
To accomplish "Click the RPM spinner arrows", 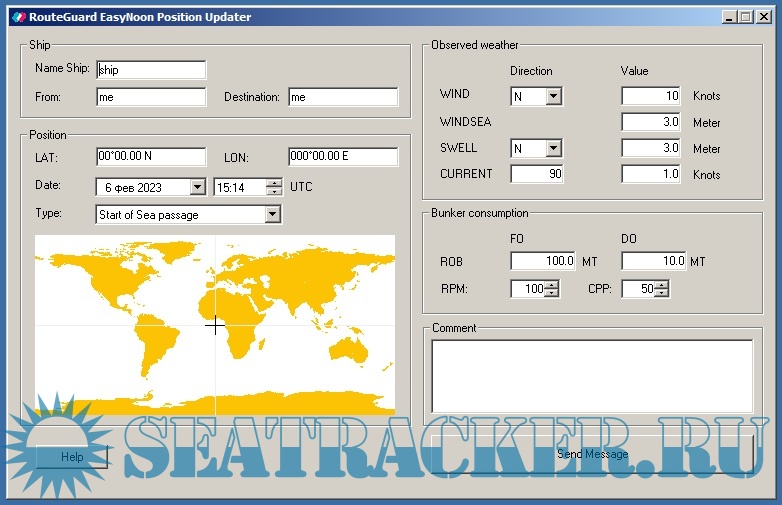I will (552, 289).
